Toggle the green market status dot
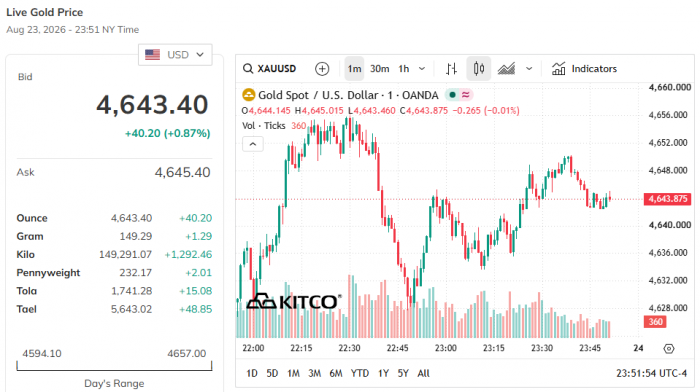This screenshot has width=700, height=392. pyautogui.click(x=452, y=95)
